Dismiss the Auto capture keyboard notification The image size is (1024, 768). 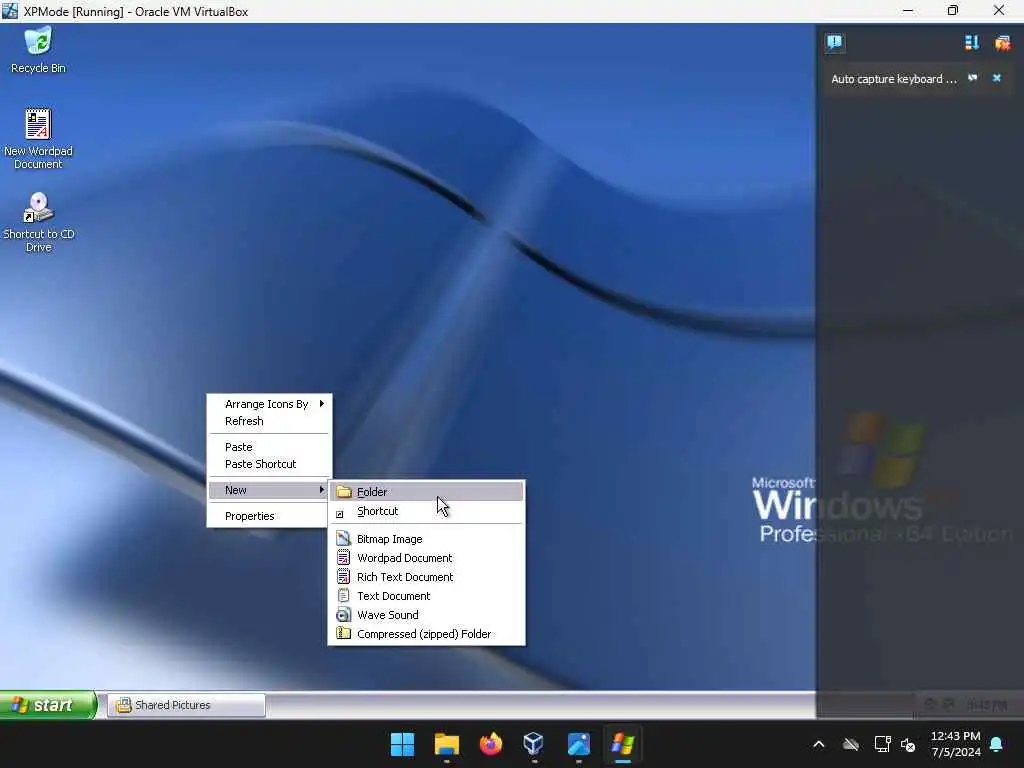[997, 78]
